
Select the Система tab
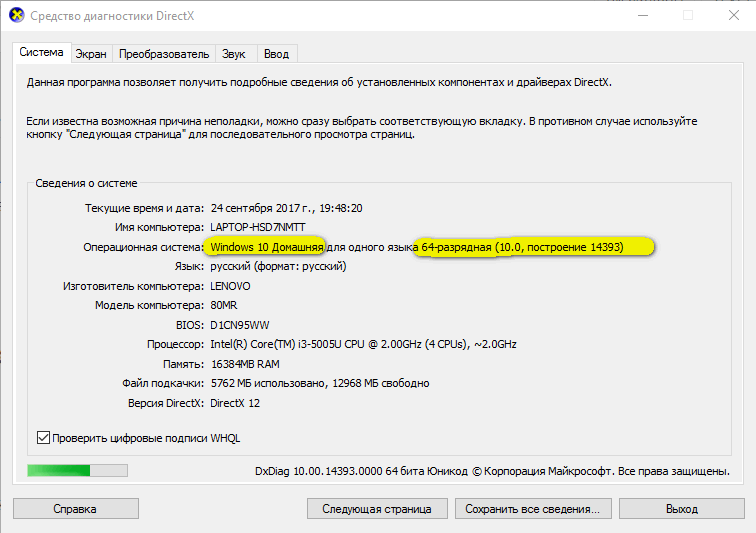point(41,53)
